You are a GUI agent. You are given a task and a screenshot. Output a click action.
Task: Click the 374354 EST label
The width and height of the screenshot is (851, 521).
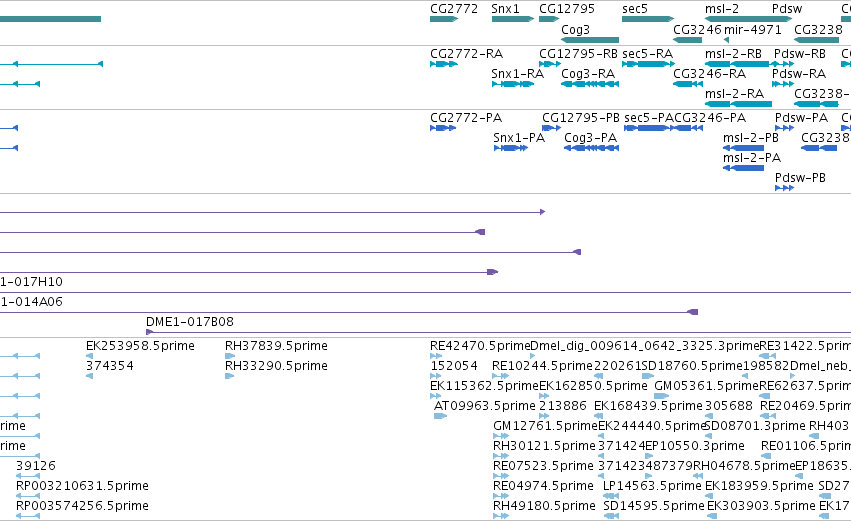pyautogui.click(x=110, y=366)
